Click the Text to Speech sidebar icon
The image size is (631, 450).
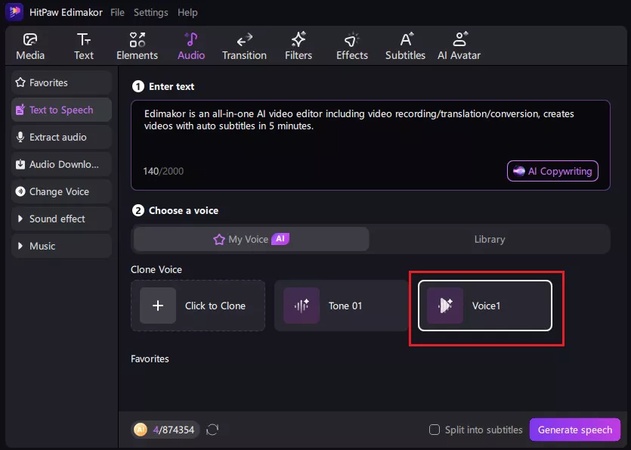[20, 110]
